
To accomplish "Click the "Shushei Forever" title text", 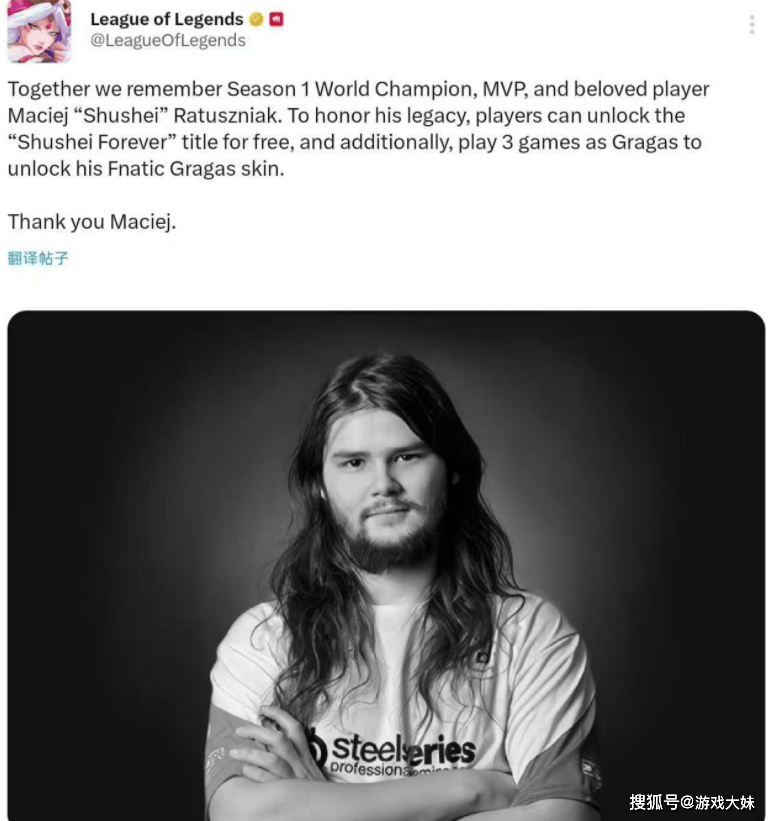I will [92, 142].
